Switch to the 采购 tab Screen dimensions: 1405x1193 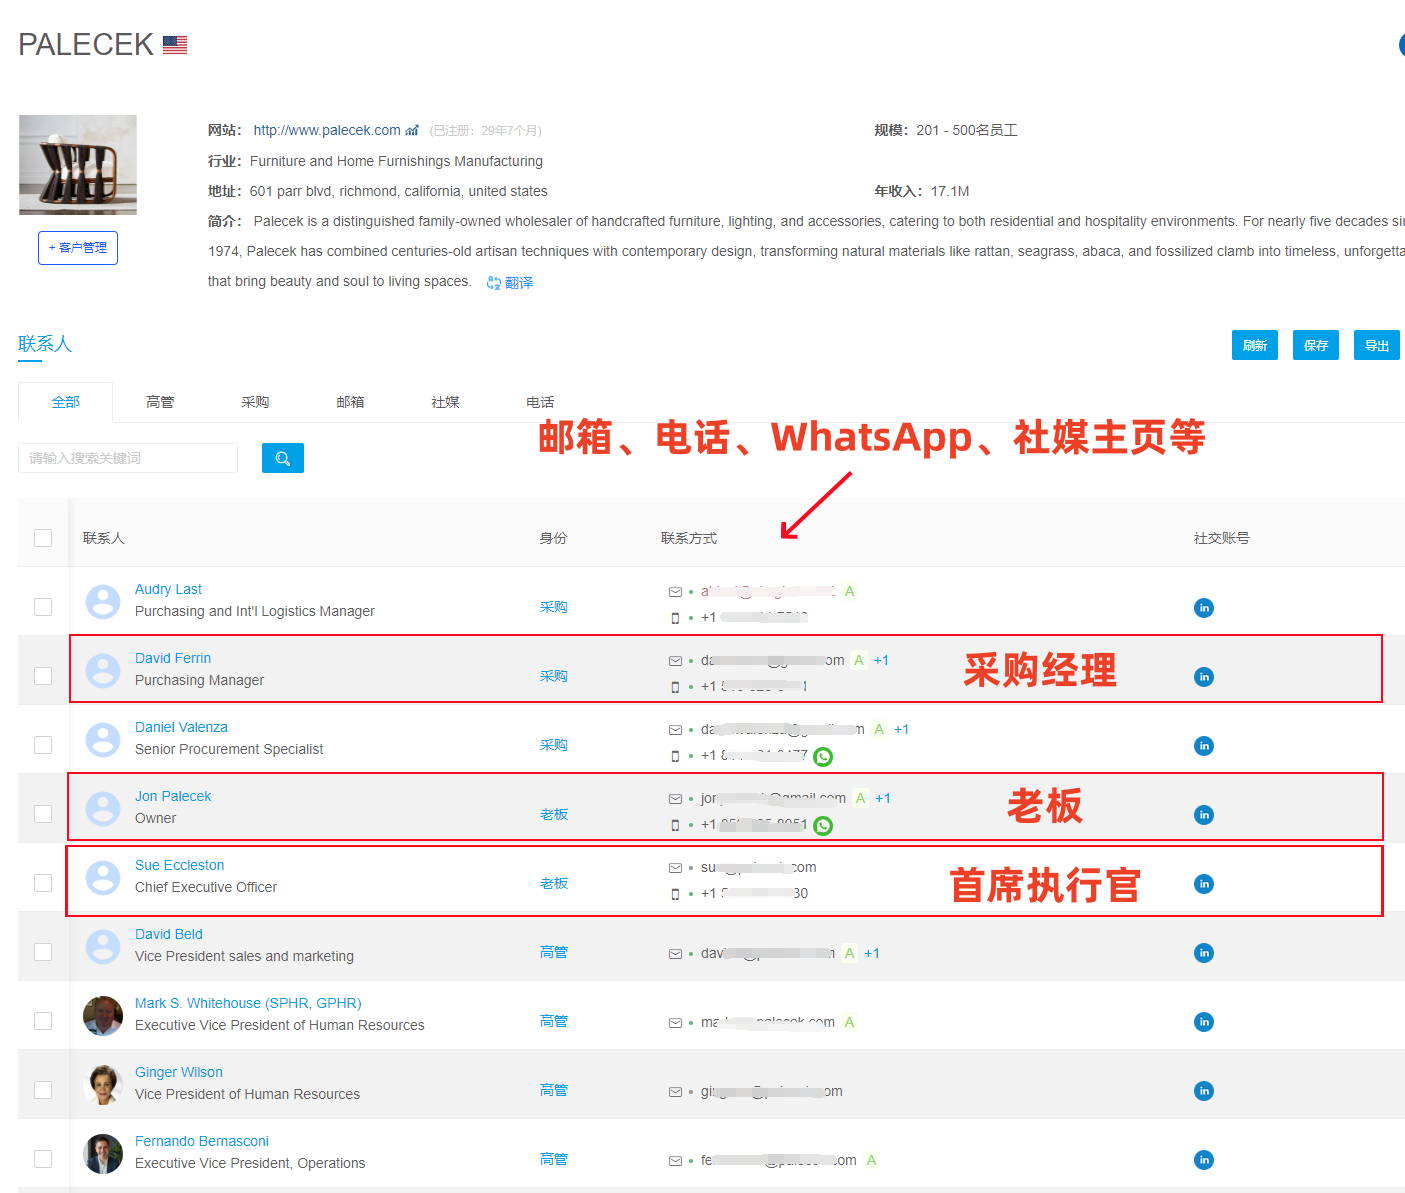[x=255, y=402]
